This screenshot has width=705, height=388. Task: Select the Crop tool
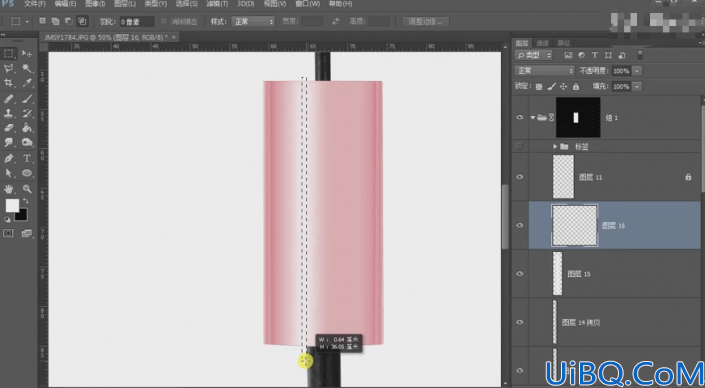[x=9, y=83]
